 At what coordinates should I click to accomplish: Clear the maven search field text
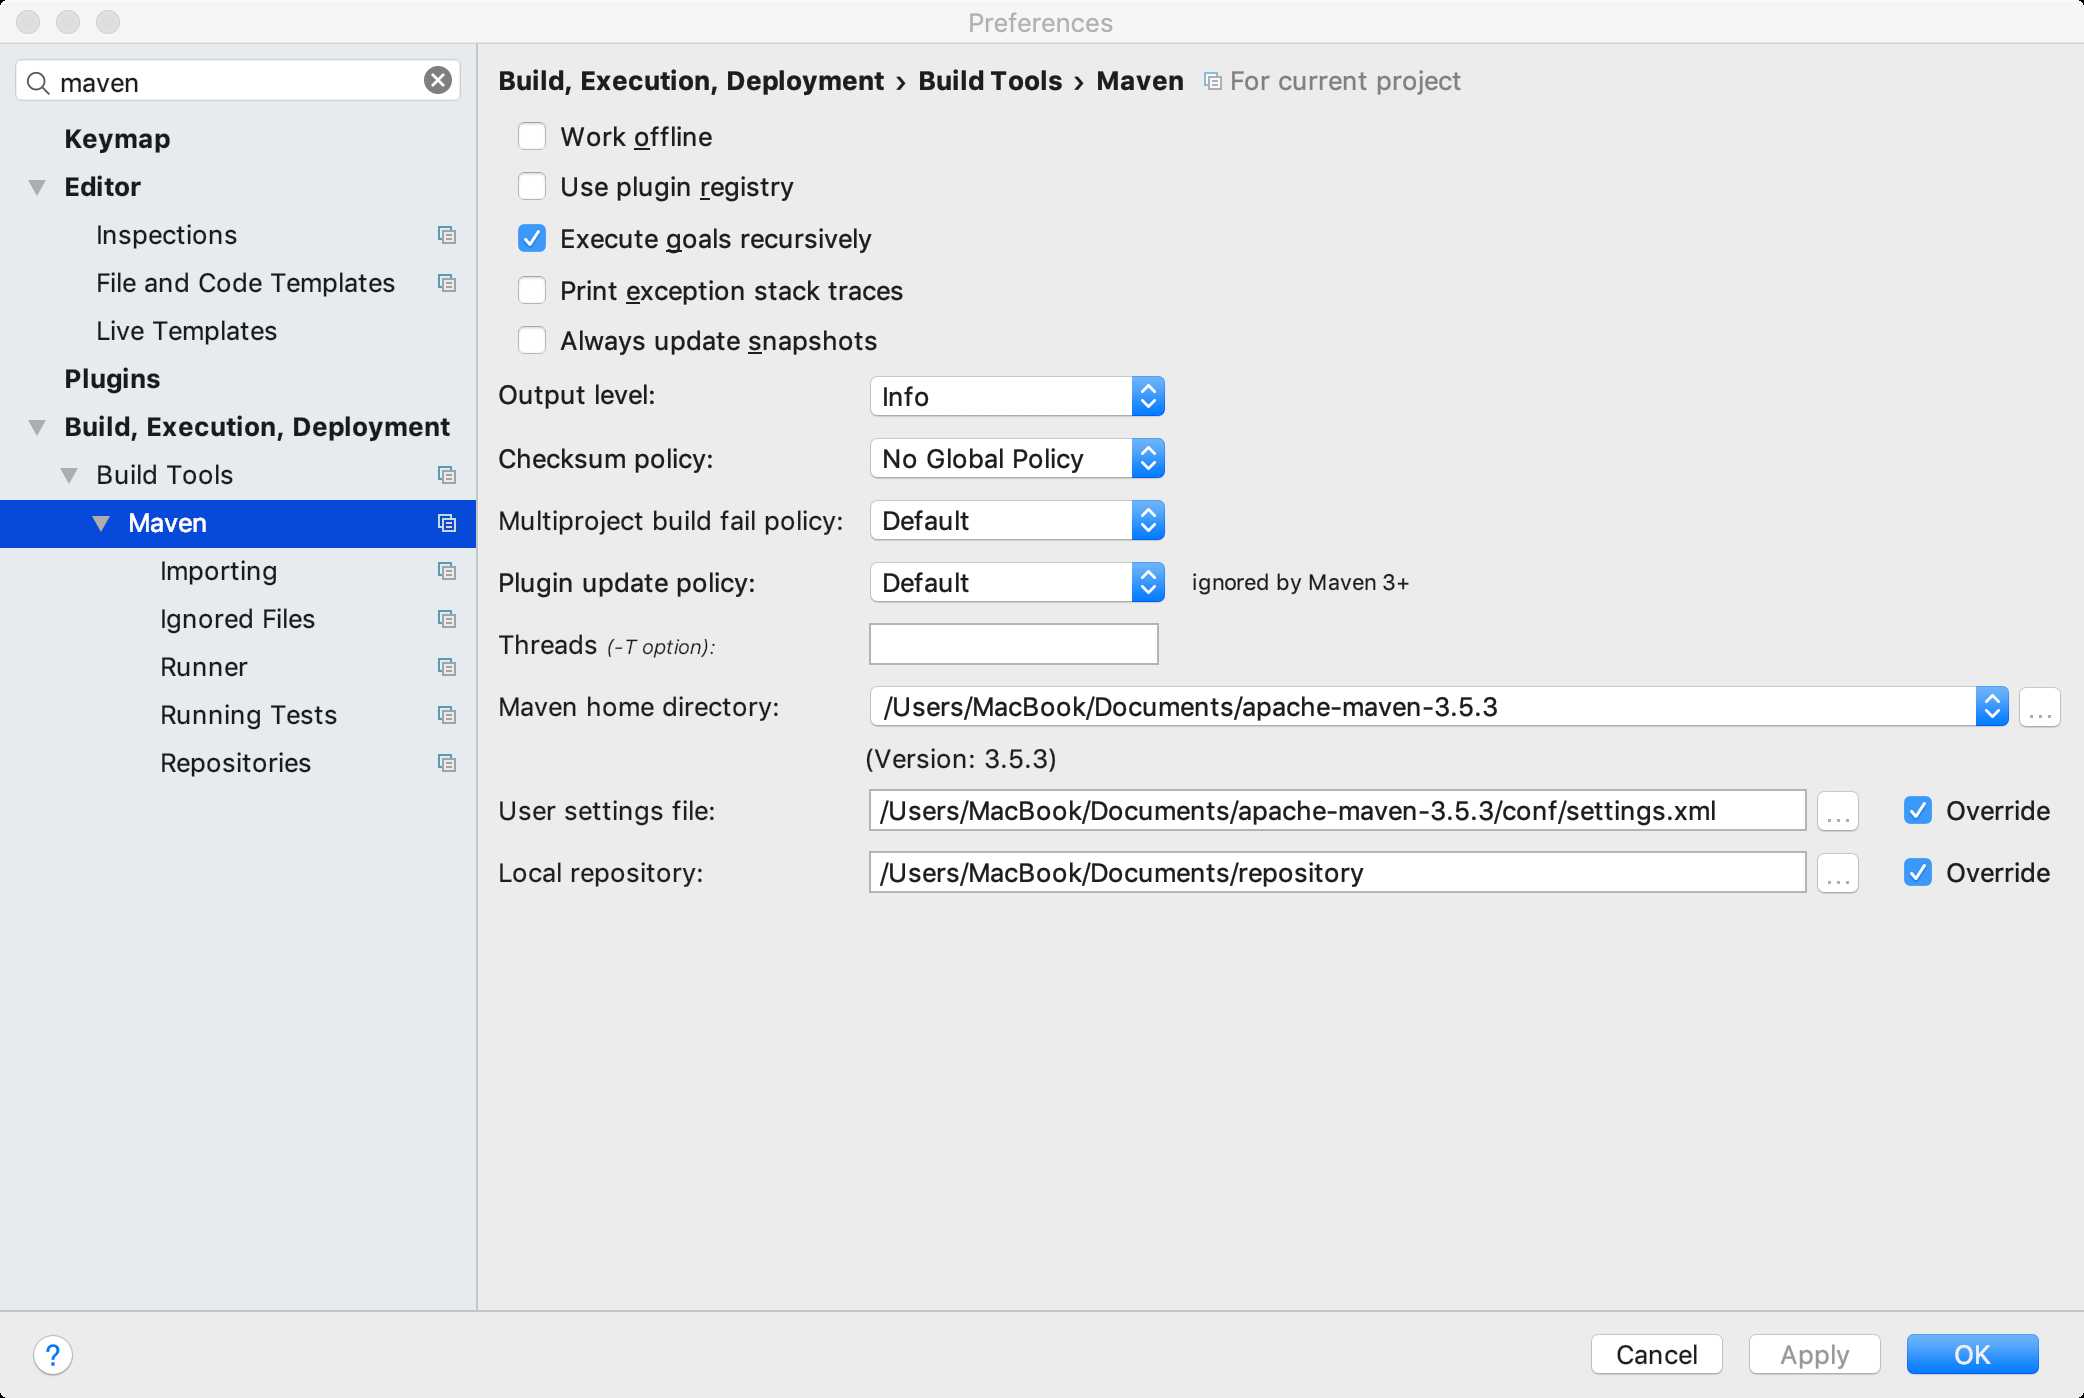pos(438,81)
